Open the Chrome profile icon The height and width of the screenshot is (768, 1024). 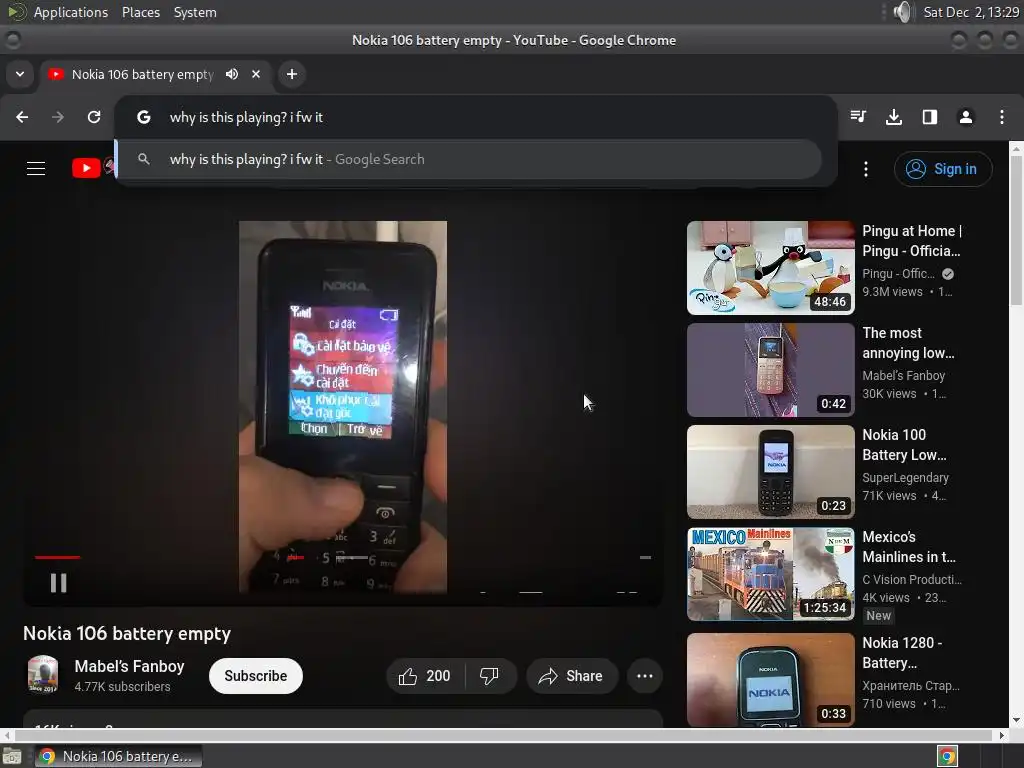click(966, 117)
